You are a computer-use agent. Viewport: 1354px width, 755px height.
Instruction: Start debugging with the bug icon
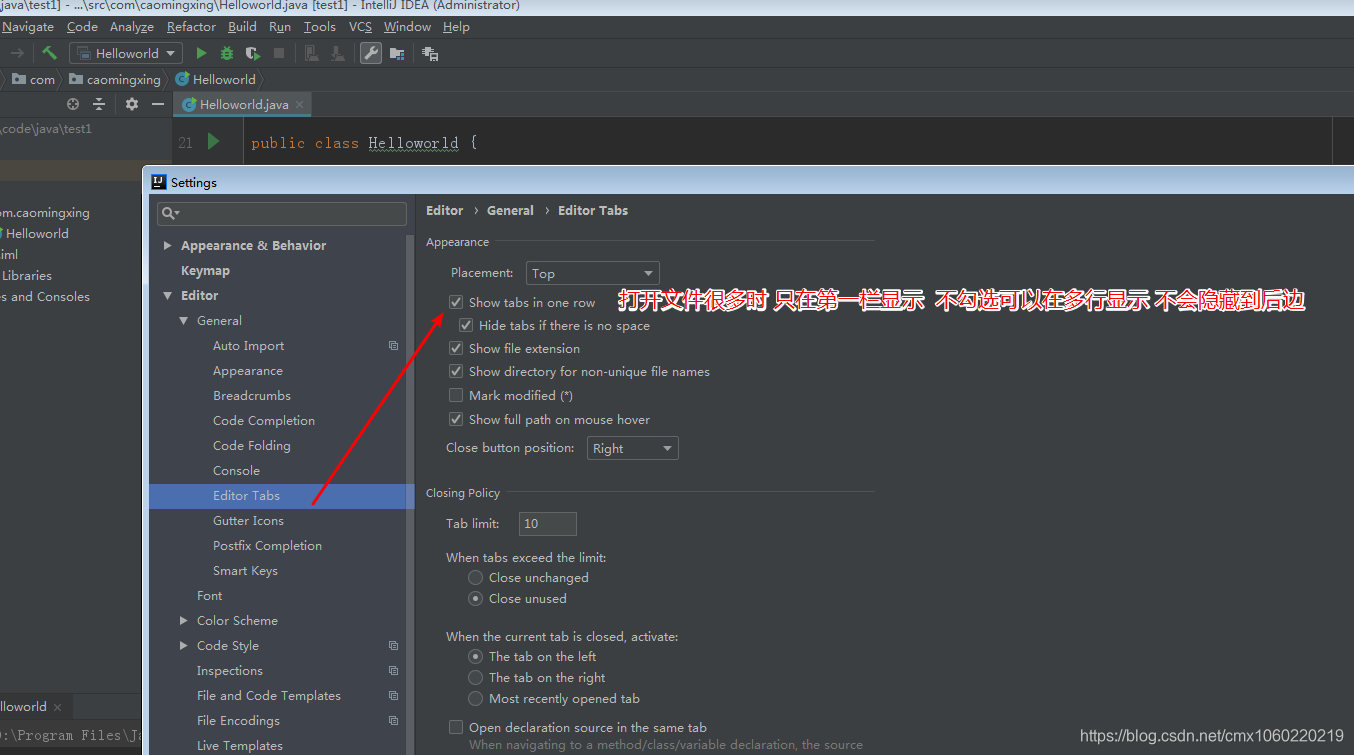click(x=227, y=53)
